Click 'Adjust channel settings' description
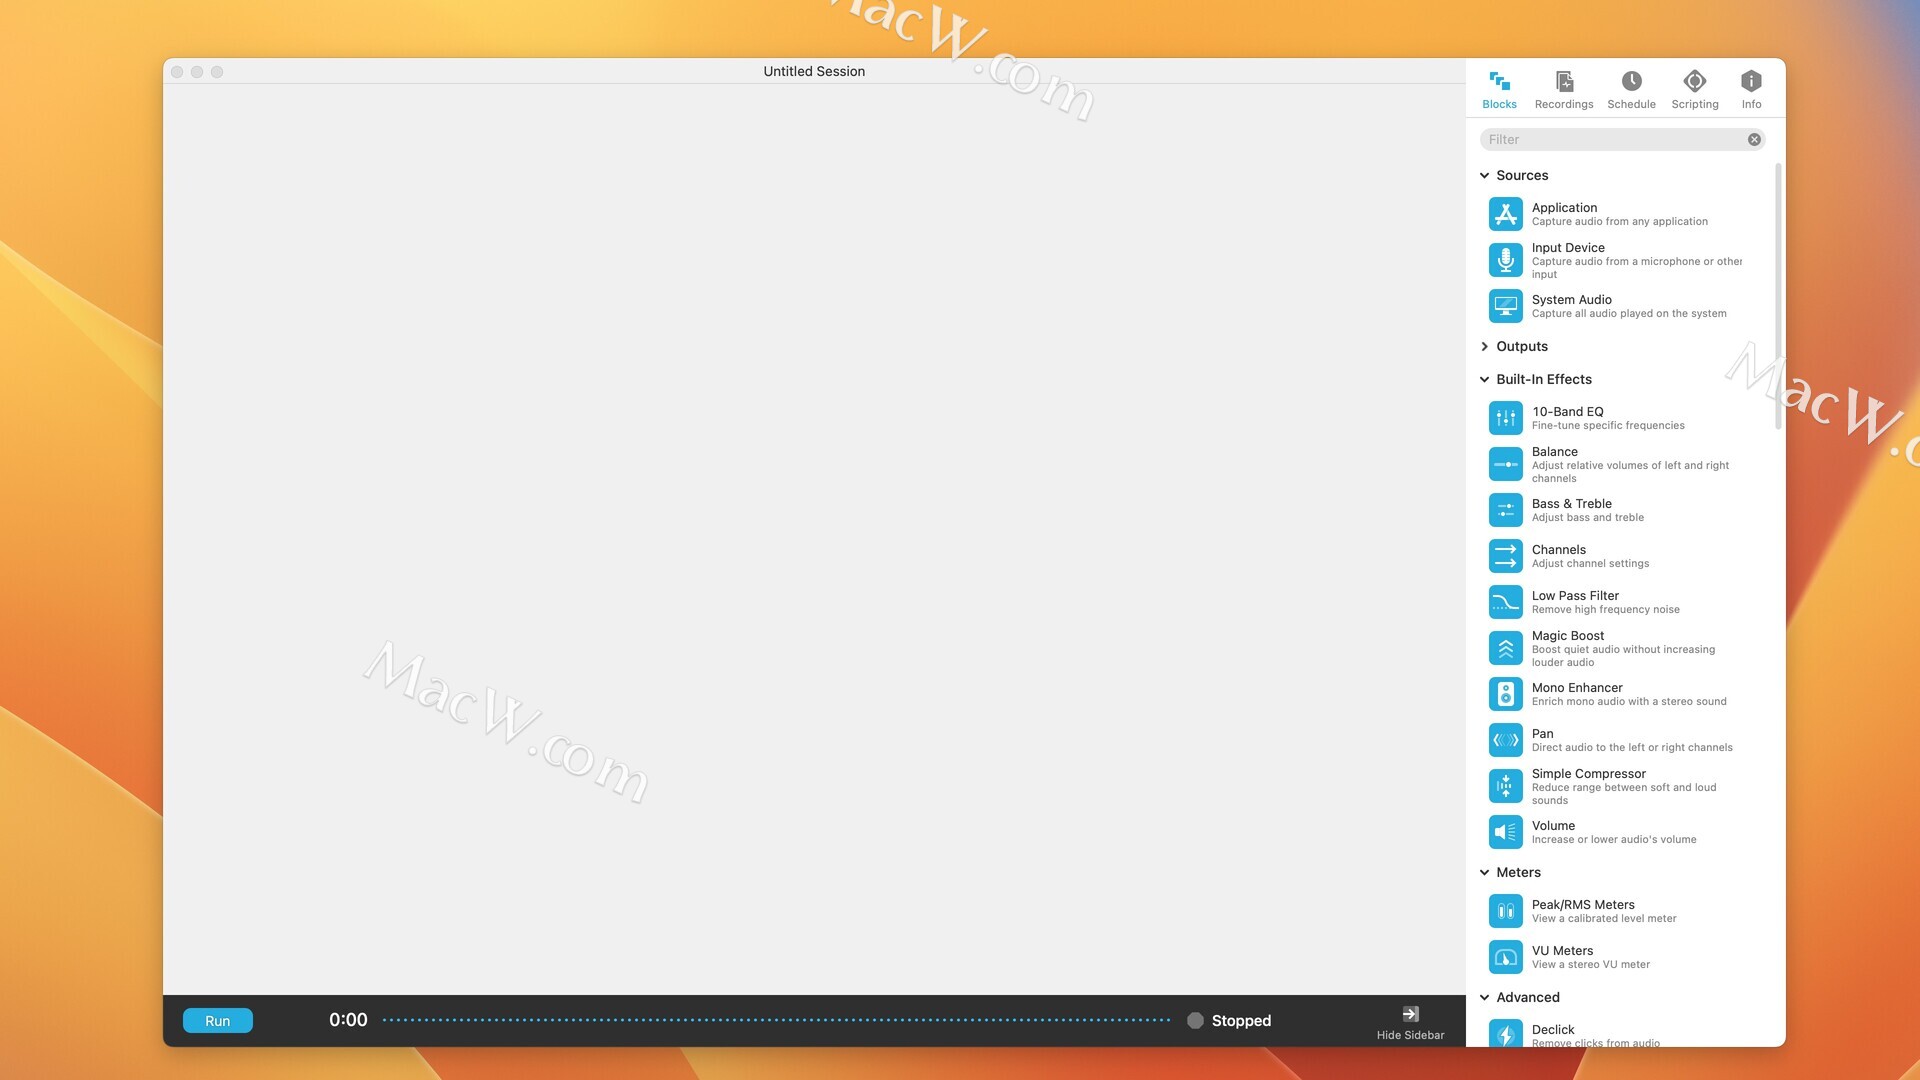Viewport: 1920px width, 1080px height. click(x=1590, y=564)
